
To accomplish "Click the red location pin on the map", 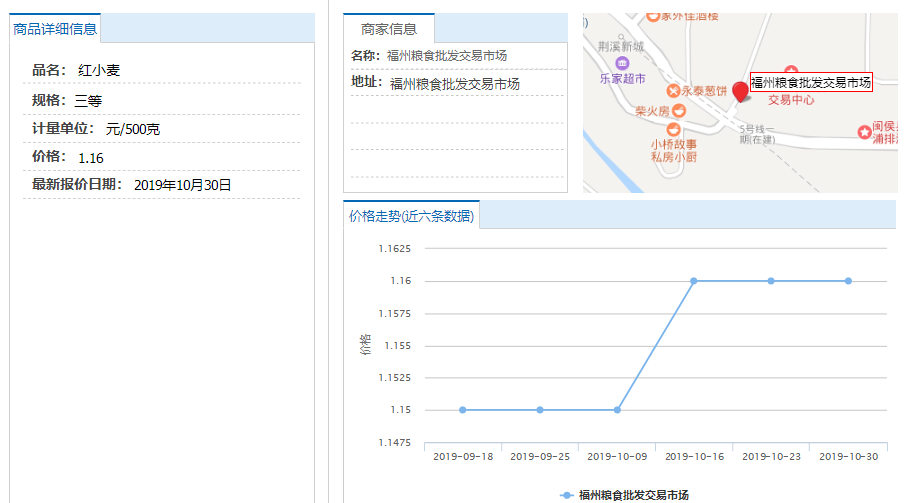I will point(740,92).
